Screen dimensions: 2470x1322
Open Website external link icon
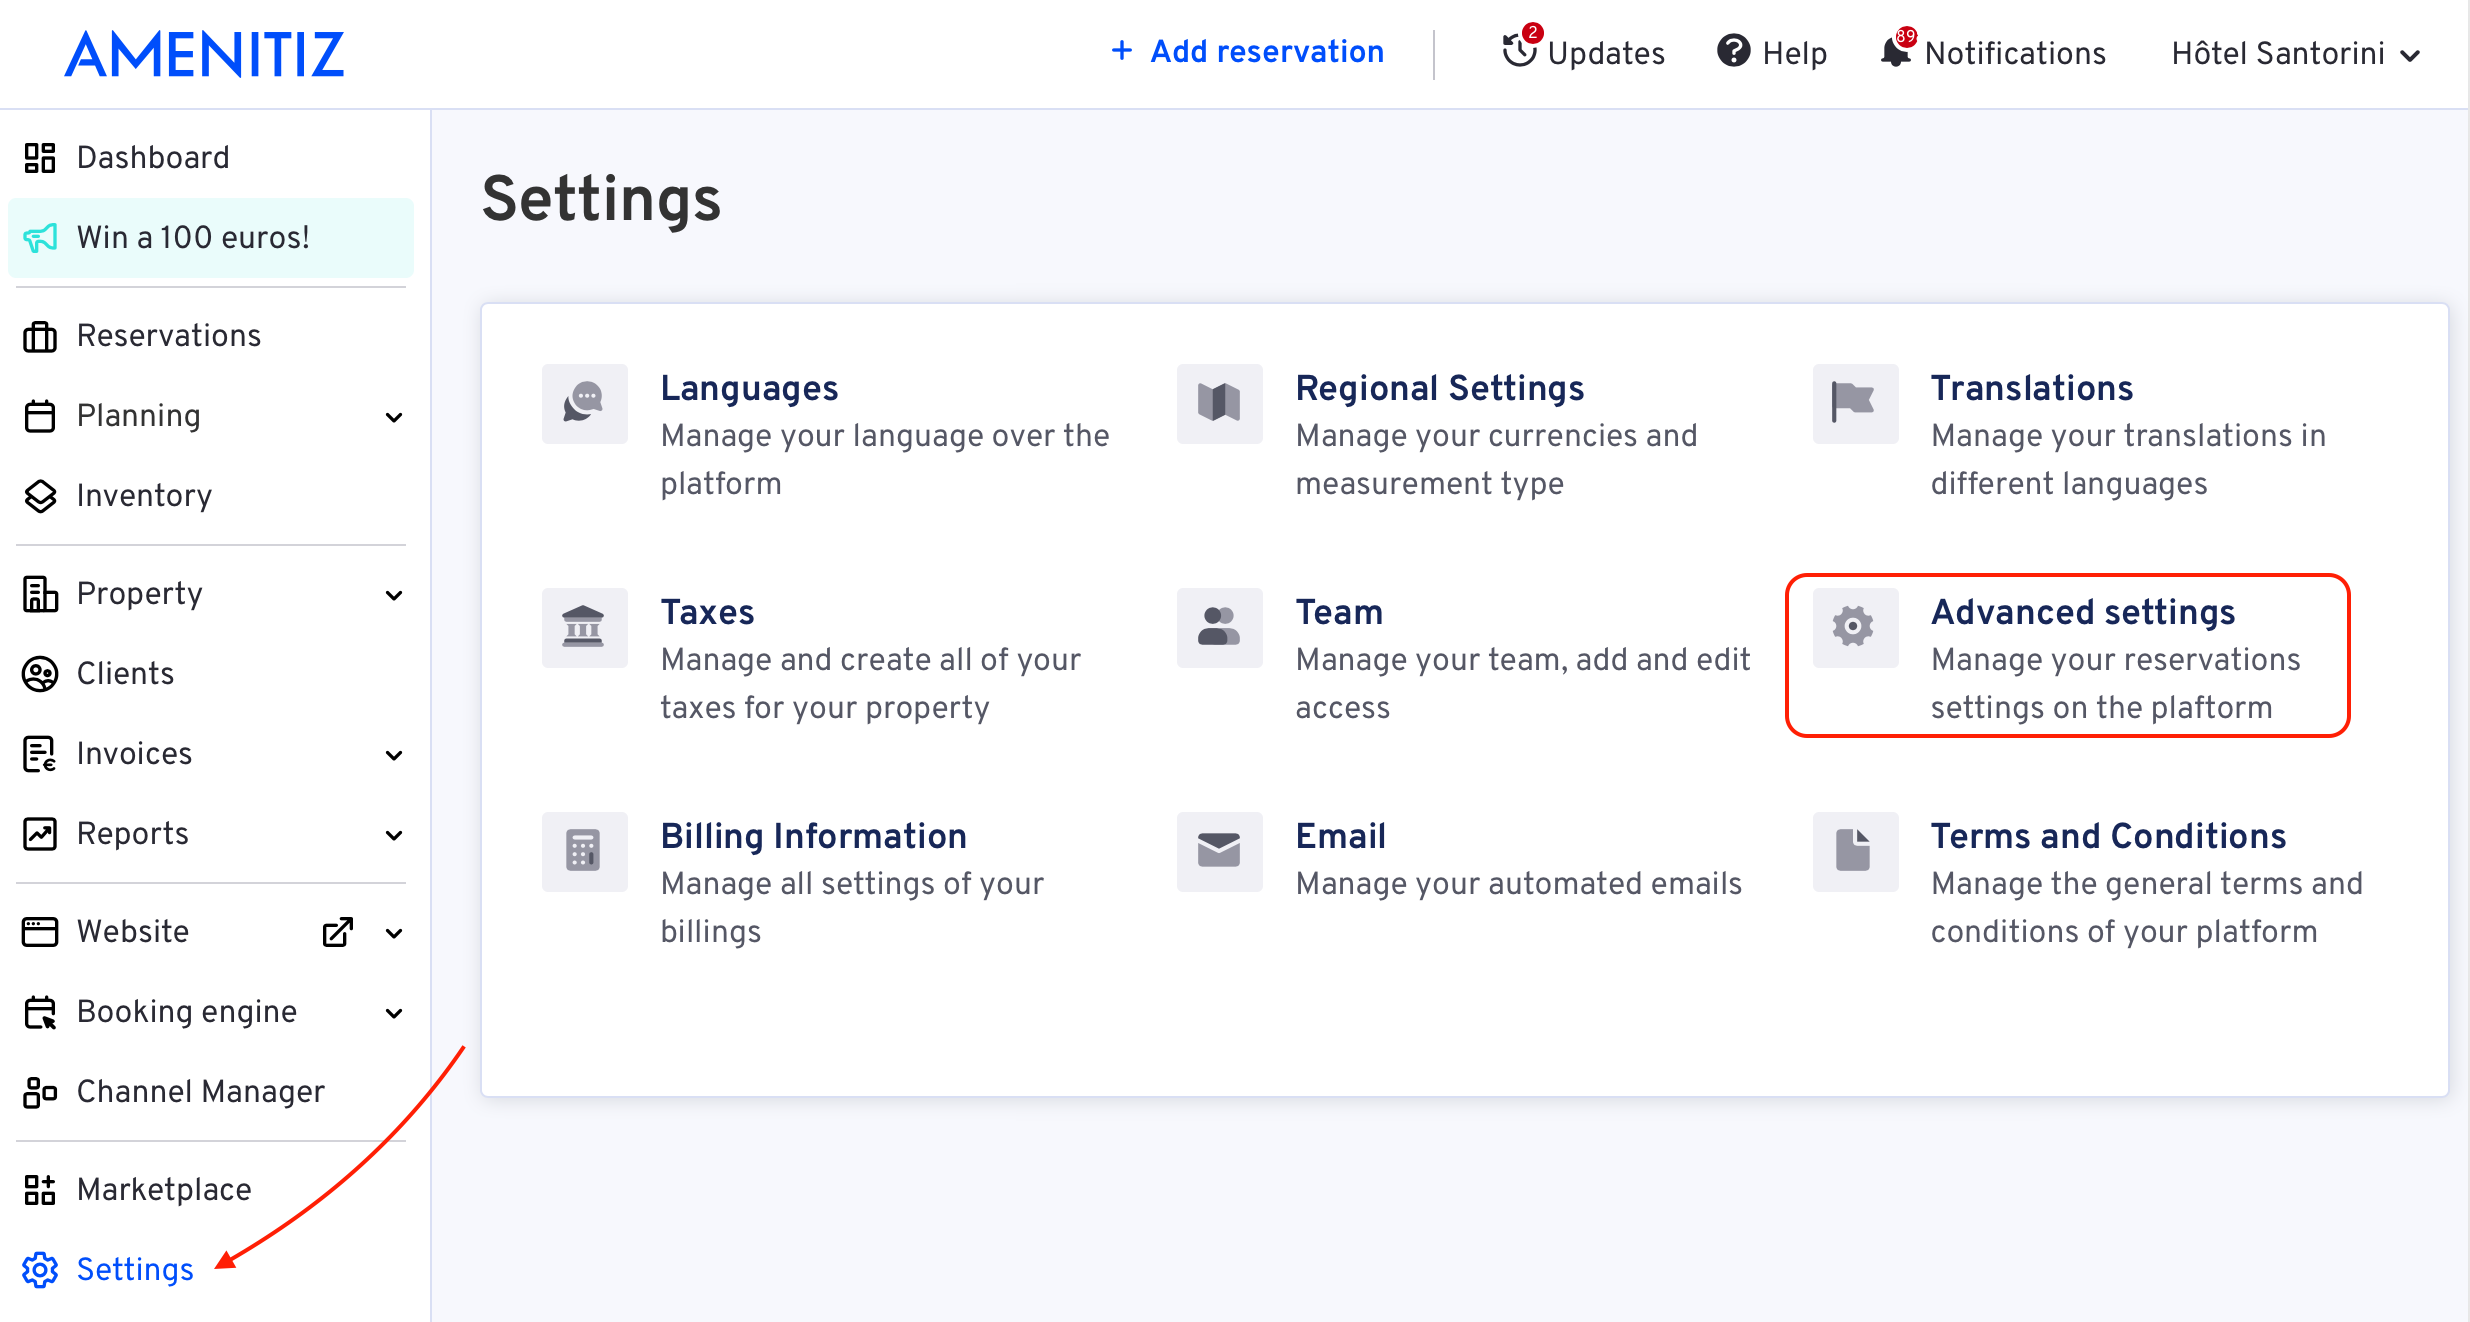coord(338,932)
